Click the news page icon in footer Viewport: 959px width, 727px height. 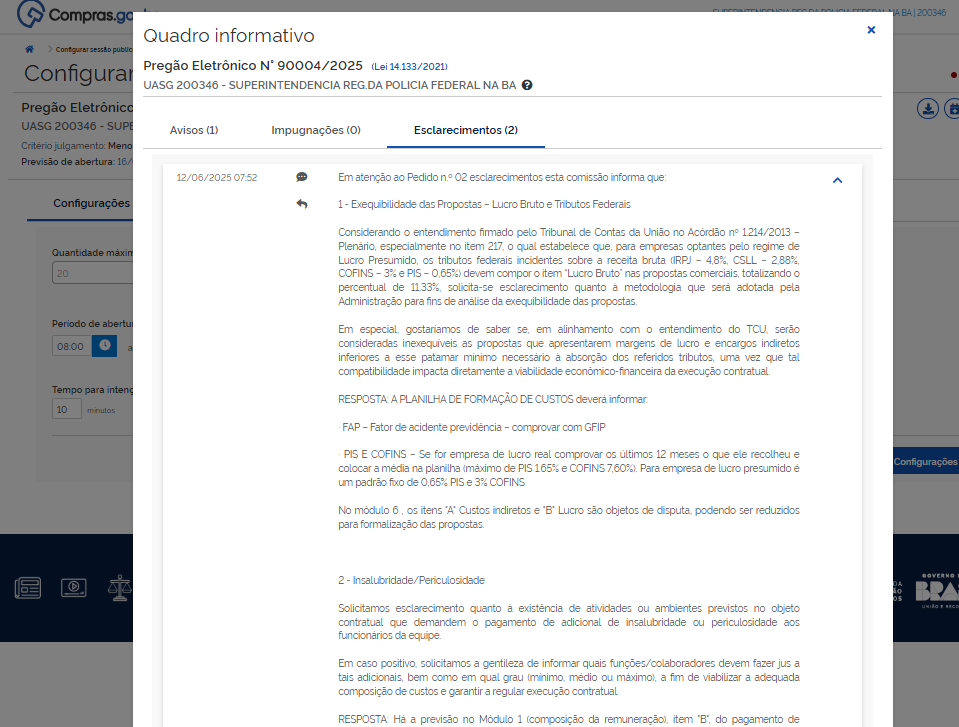(27, 587)
